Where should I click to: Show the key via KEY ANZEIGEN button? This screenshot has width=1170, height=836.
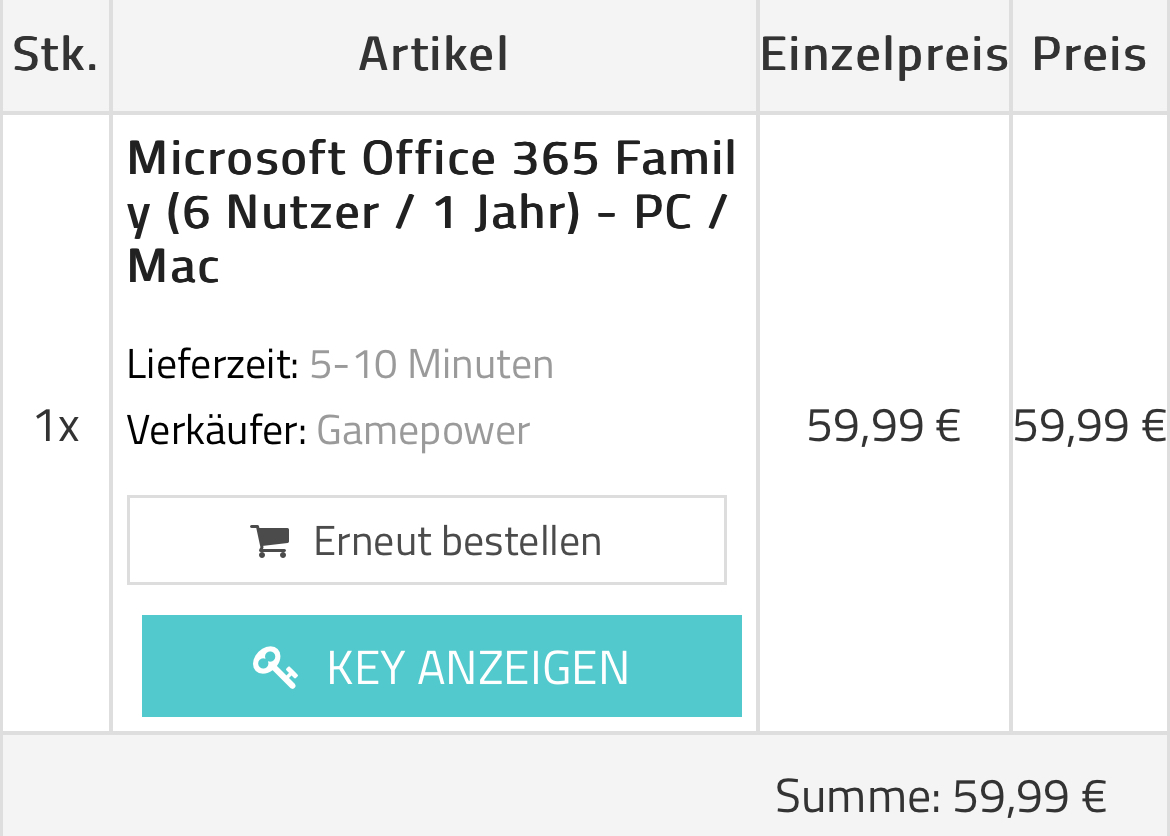tap(442, 666)
